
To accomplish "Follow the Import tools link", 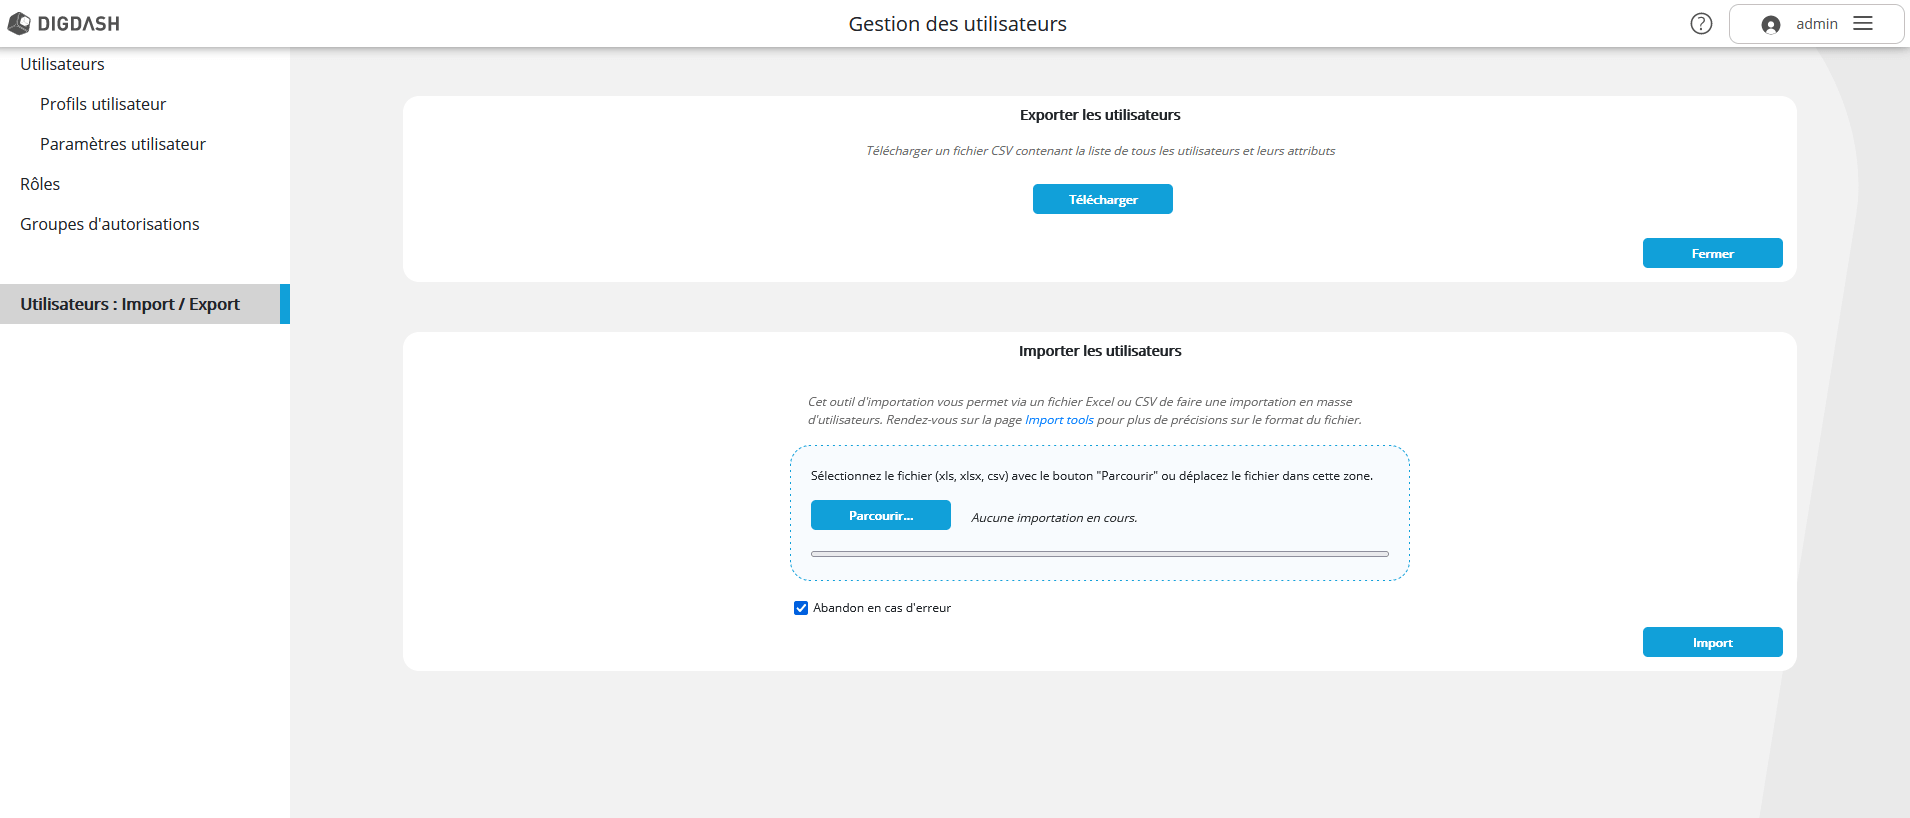I will click(1059, 420).
